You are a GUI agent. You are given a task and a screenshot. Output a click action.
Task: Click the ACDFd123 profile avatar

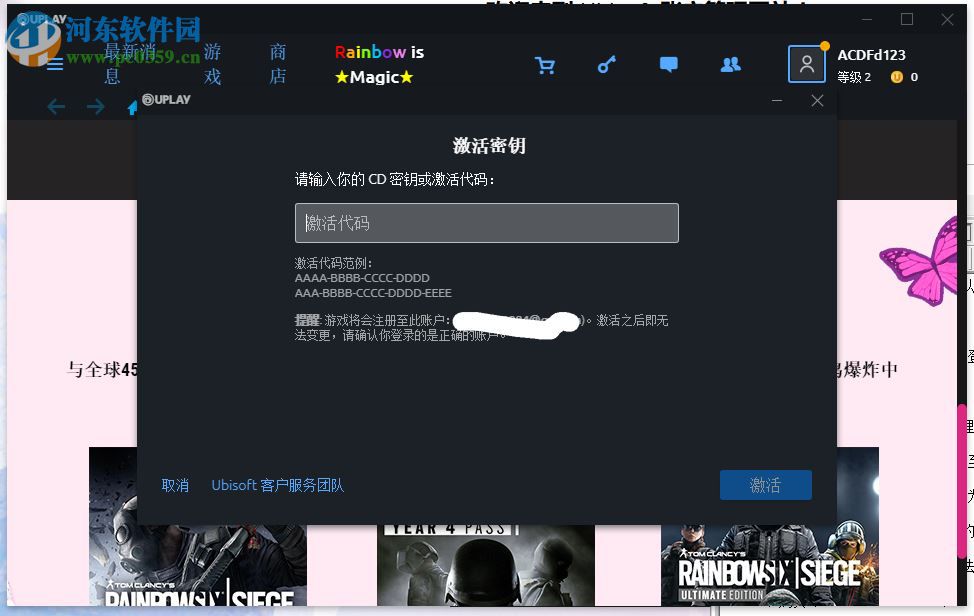pyautogui.click(x=806, y=63)
